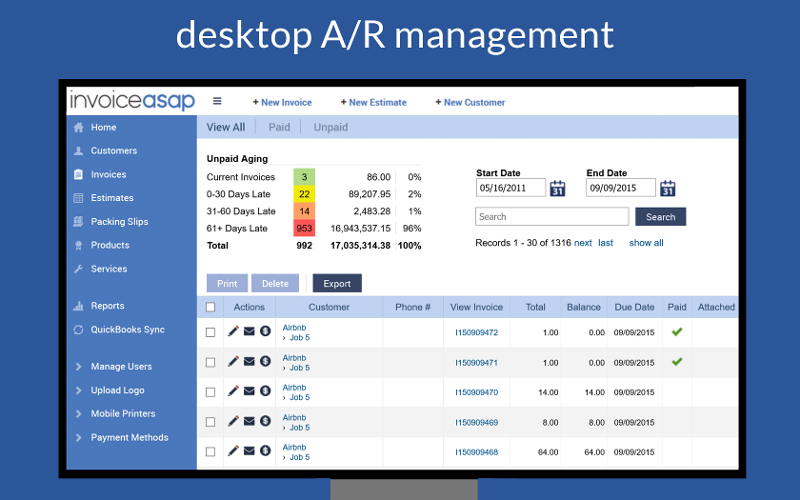Click pencil edit icon for invoice I150909472
The width and height of the screenshot is (800, 500).
point(233,332)
